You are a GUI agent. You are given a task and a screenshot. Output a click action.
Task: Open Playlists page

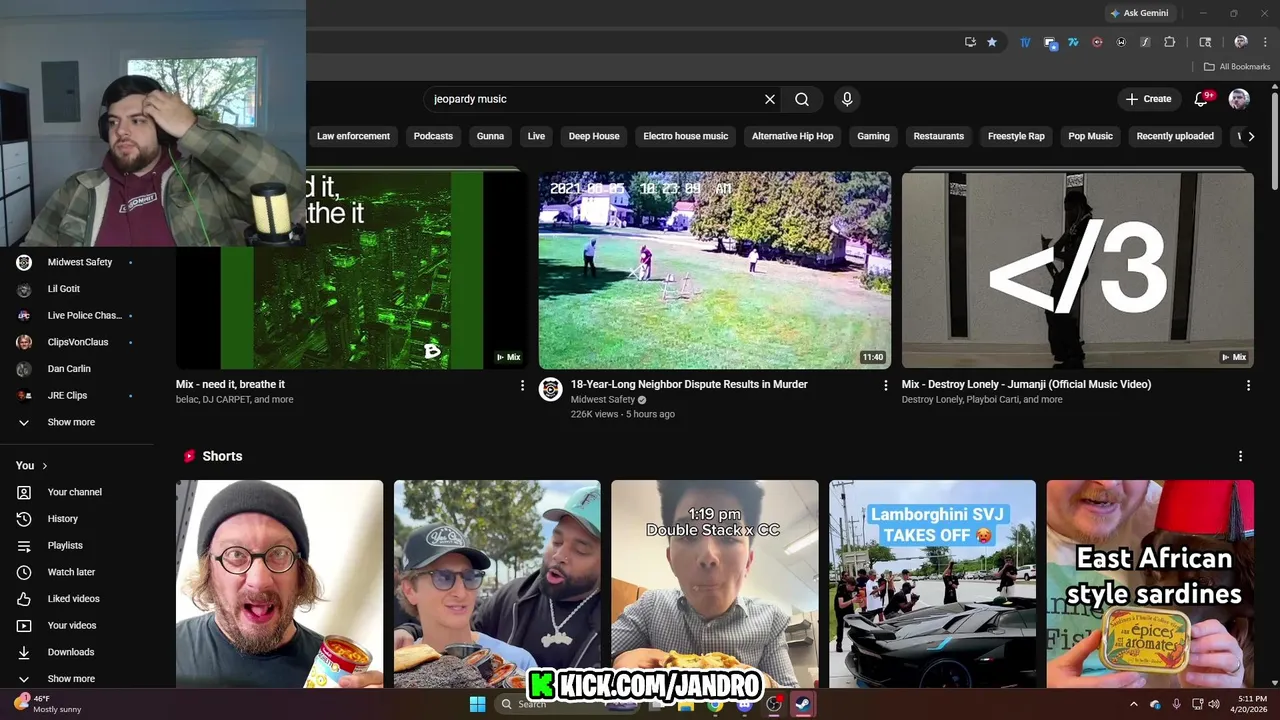[x=77, y=545]
